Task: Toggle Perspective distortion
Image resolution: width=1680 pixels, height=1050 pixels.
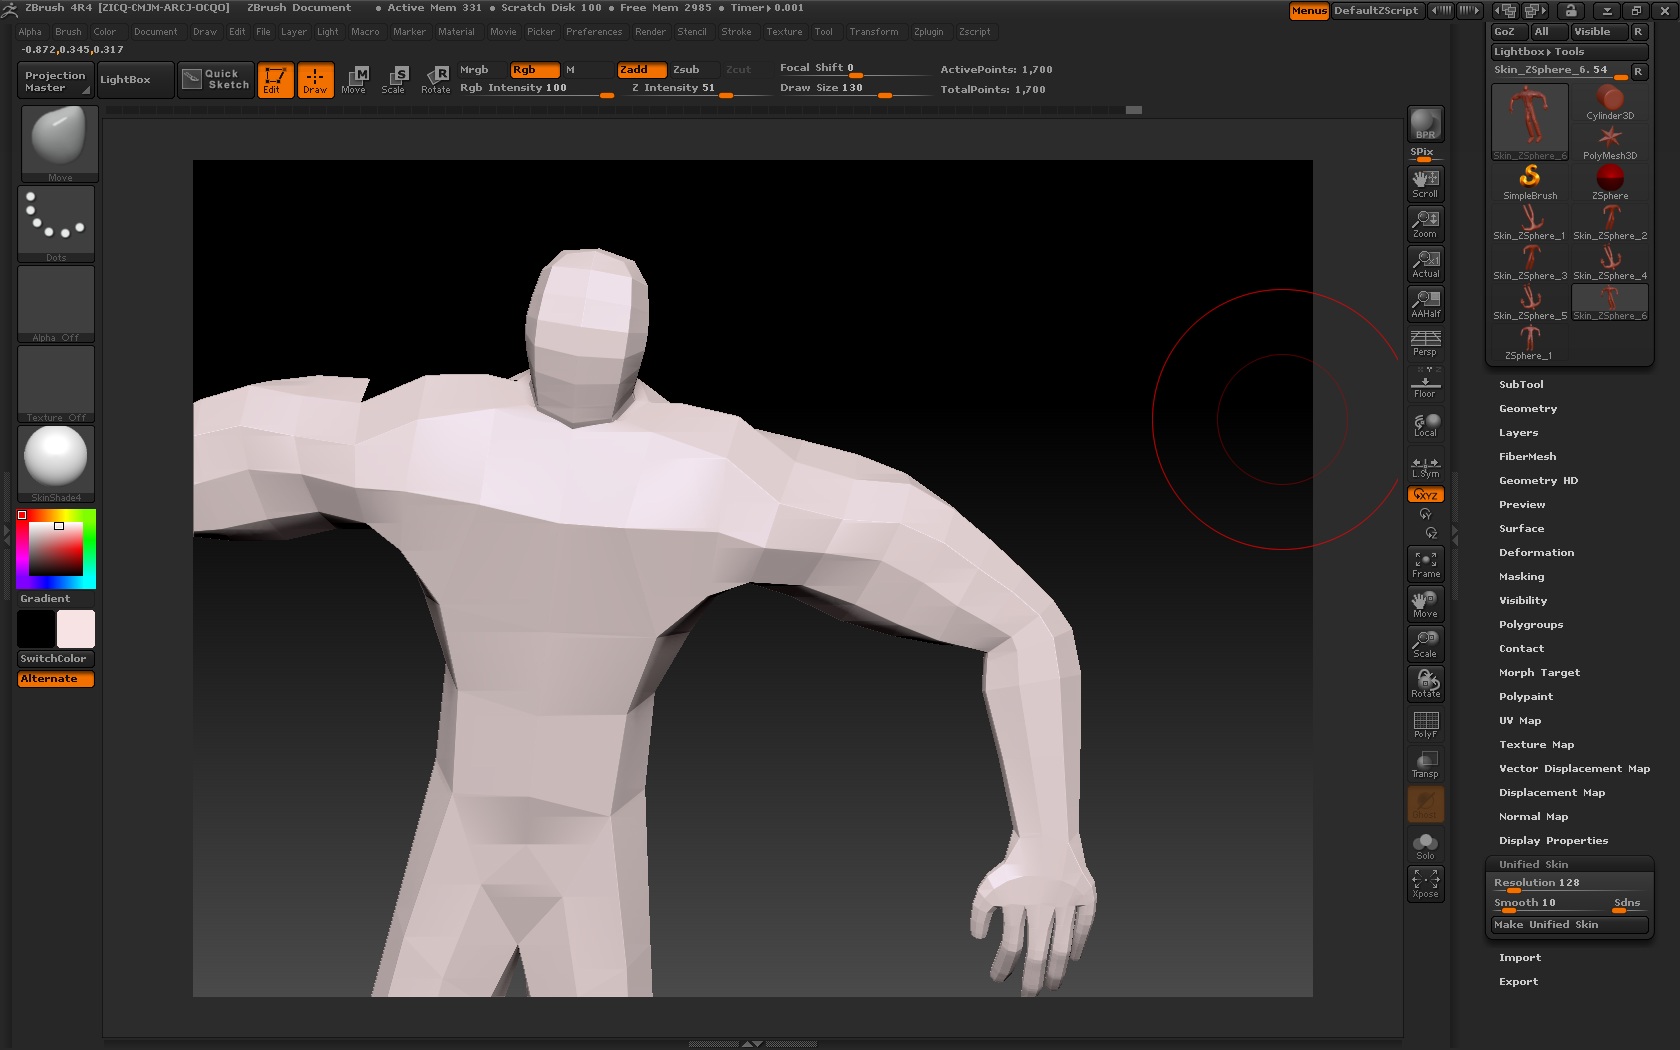Action: (1425, 343)
